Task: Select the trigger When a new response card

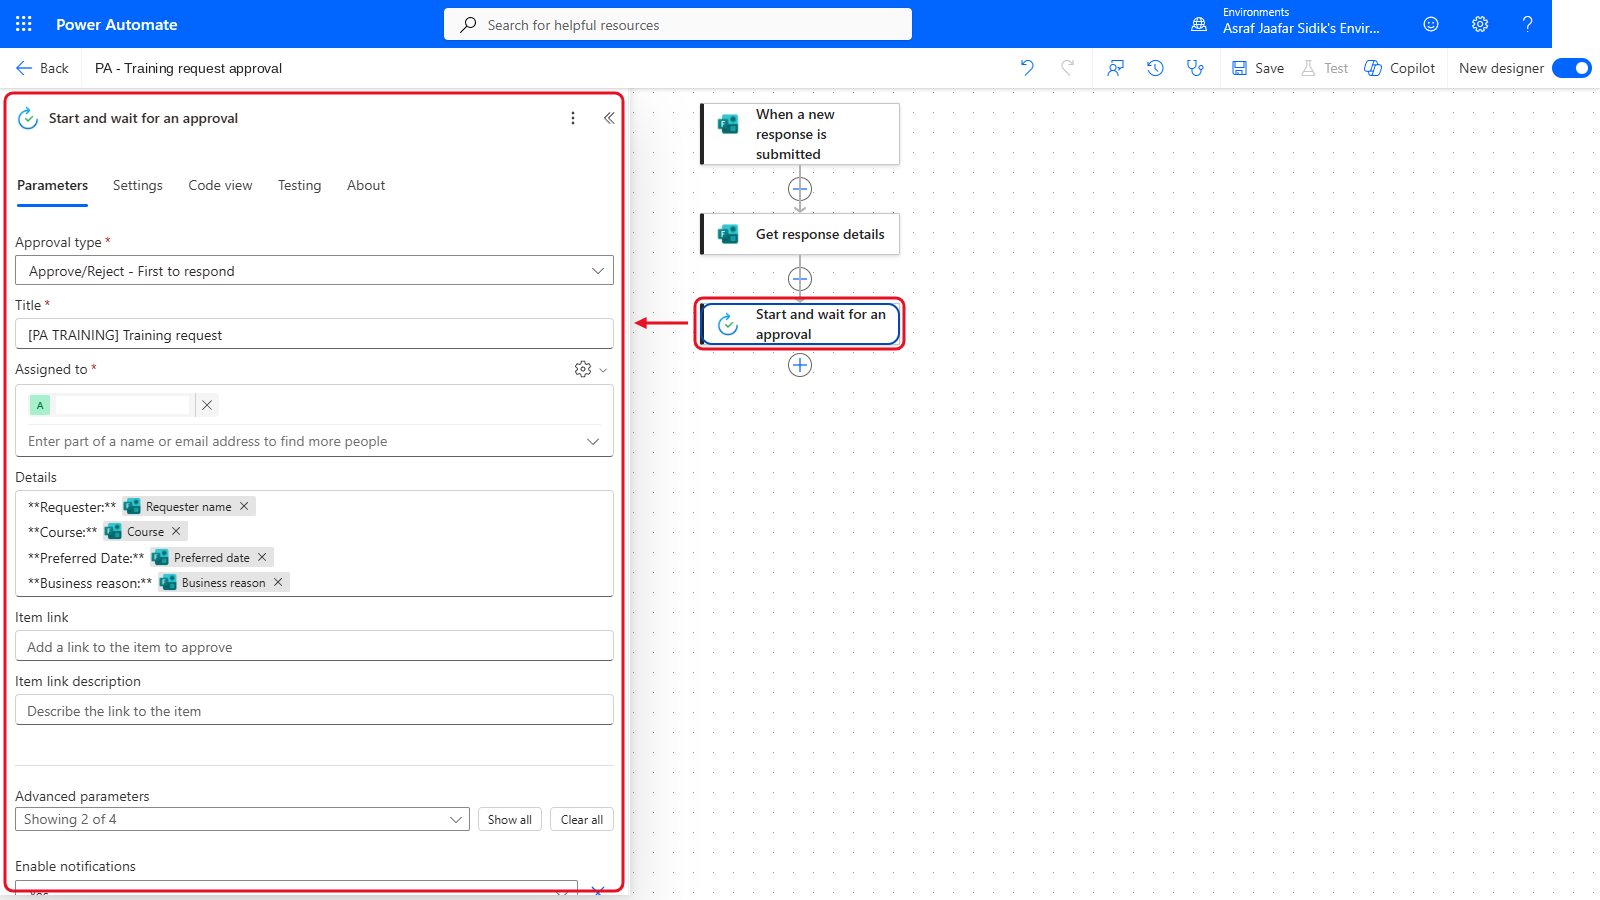Action: (800, 134)
